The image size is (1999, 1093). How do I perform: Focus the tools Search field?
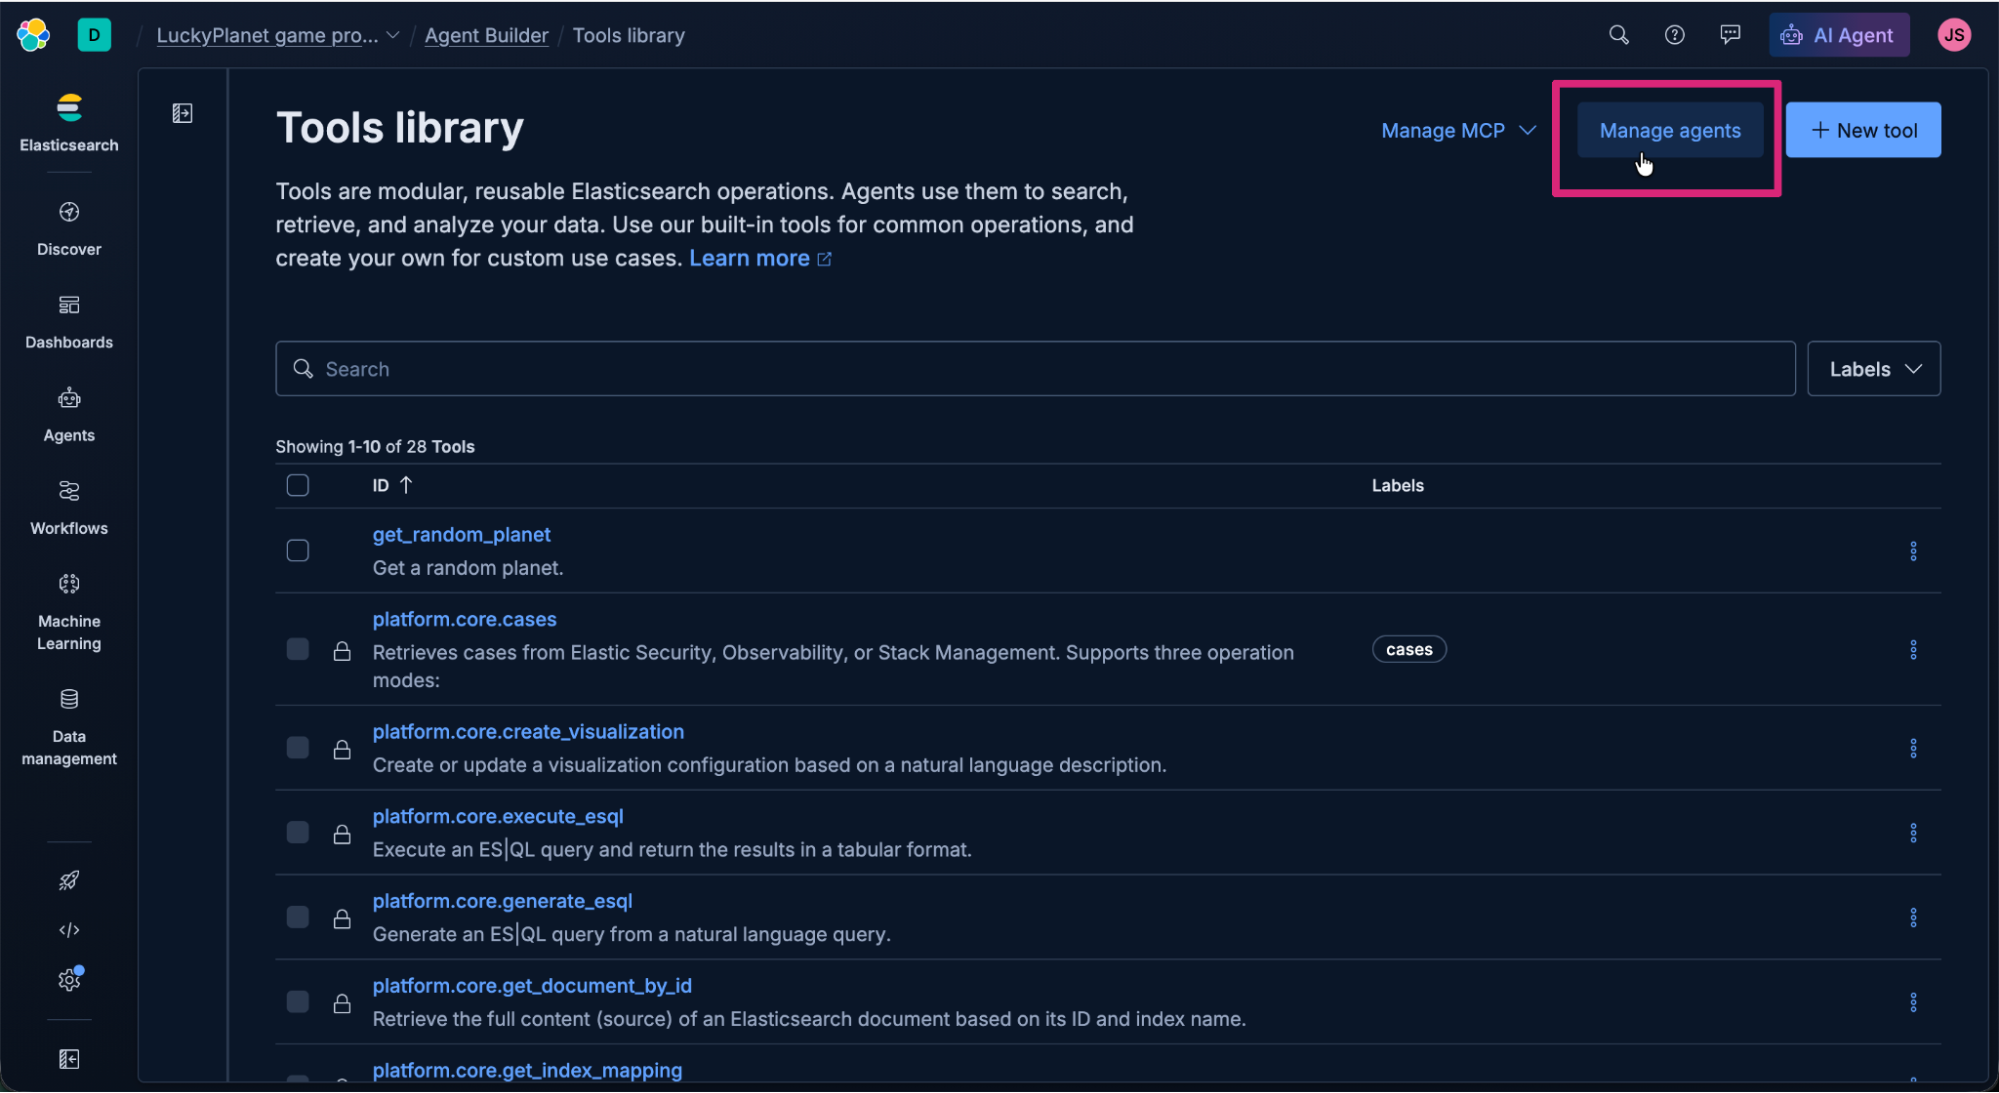(x=1035, y=369)
